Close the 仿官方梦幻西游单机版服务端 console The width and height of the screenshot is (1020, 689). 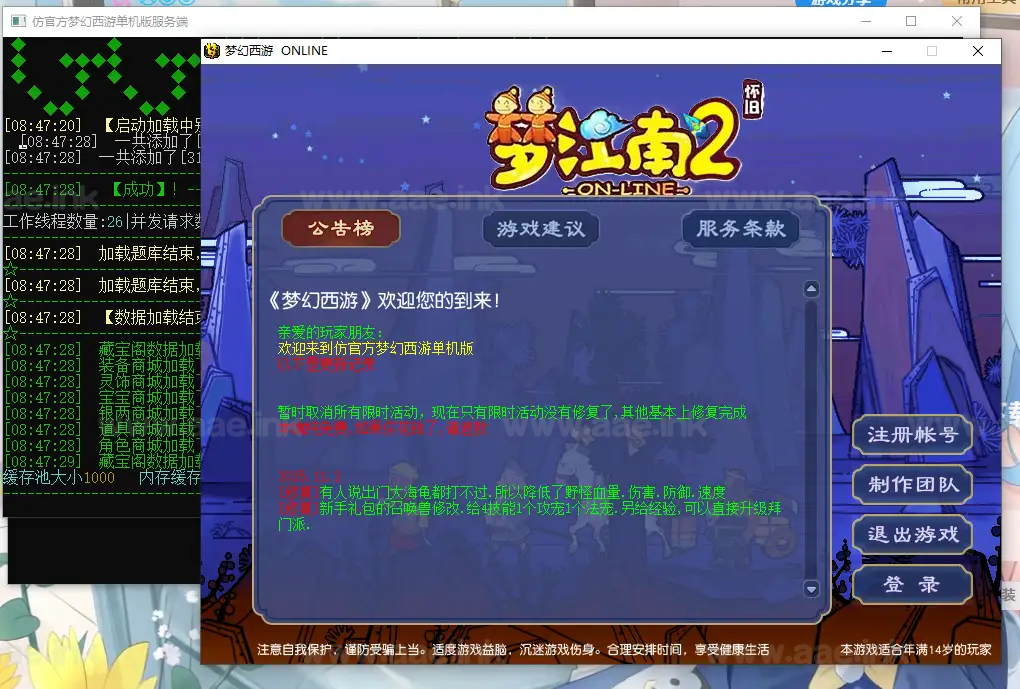point(957,21)
